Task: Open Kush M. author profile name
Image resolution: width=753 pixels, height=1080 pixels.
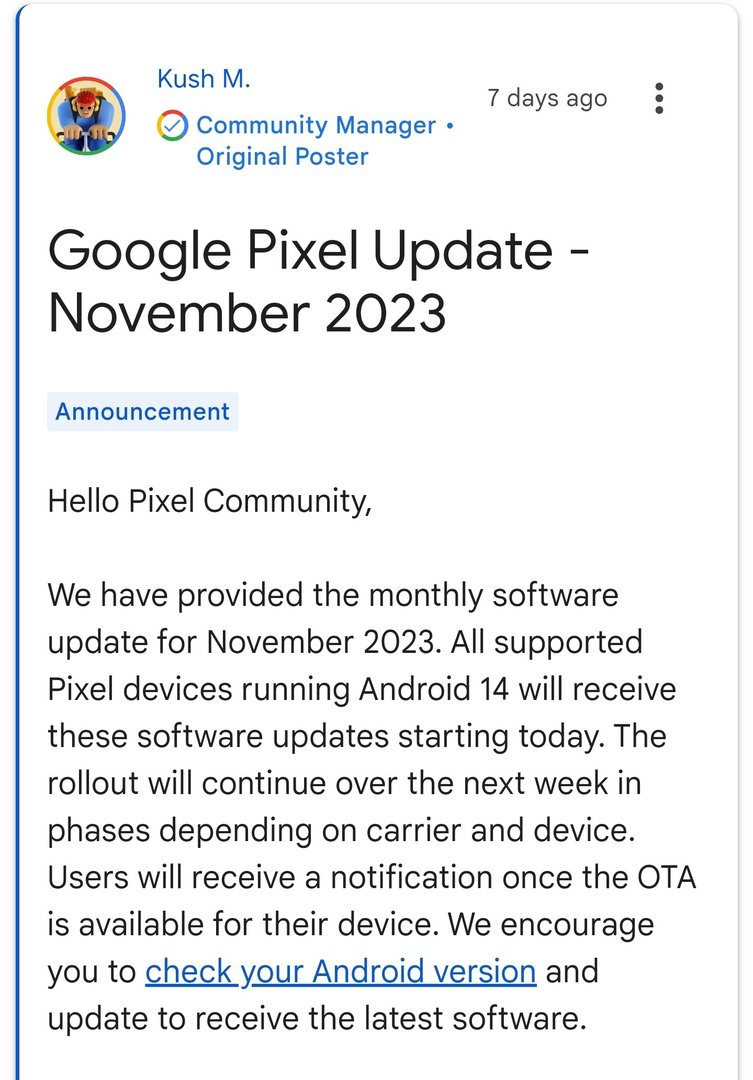Action: tap(204, 80)
